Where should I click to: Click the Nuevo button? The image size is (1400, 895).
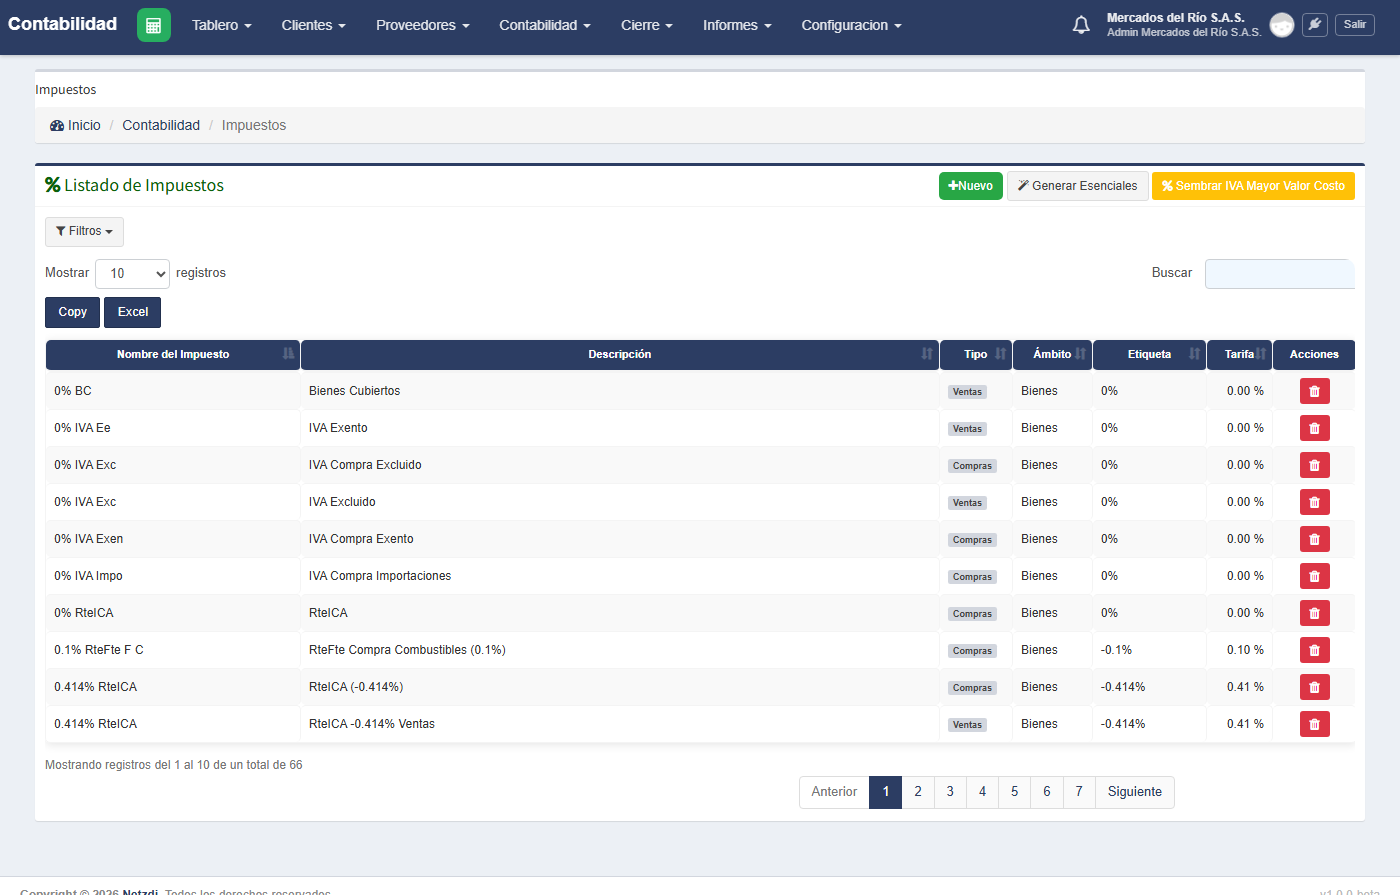pos(971,186)
